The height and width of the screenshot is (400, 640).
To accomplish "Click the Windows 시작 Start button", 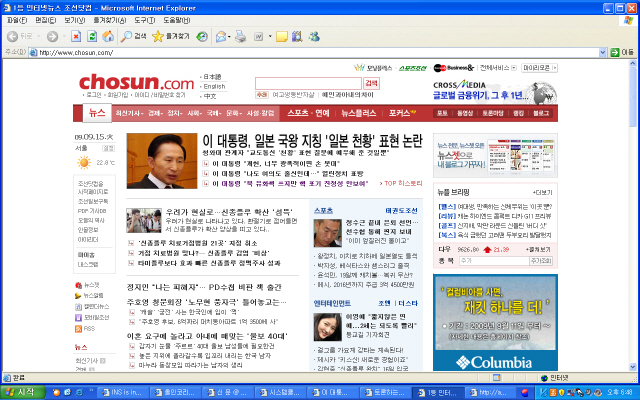I will 22,392.
